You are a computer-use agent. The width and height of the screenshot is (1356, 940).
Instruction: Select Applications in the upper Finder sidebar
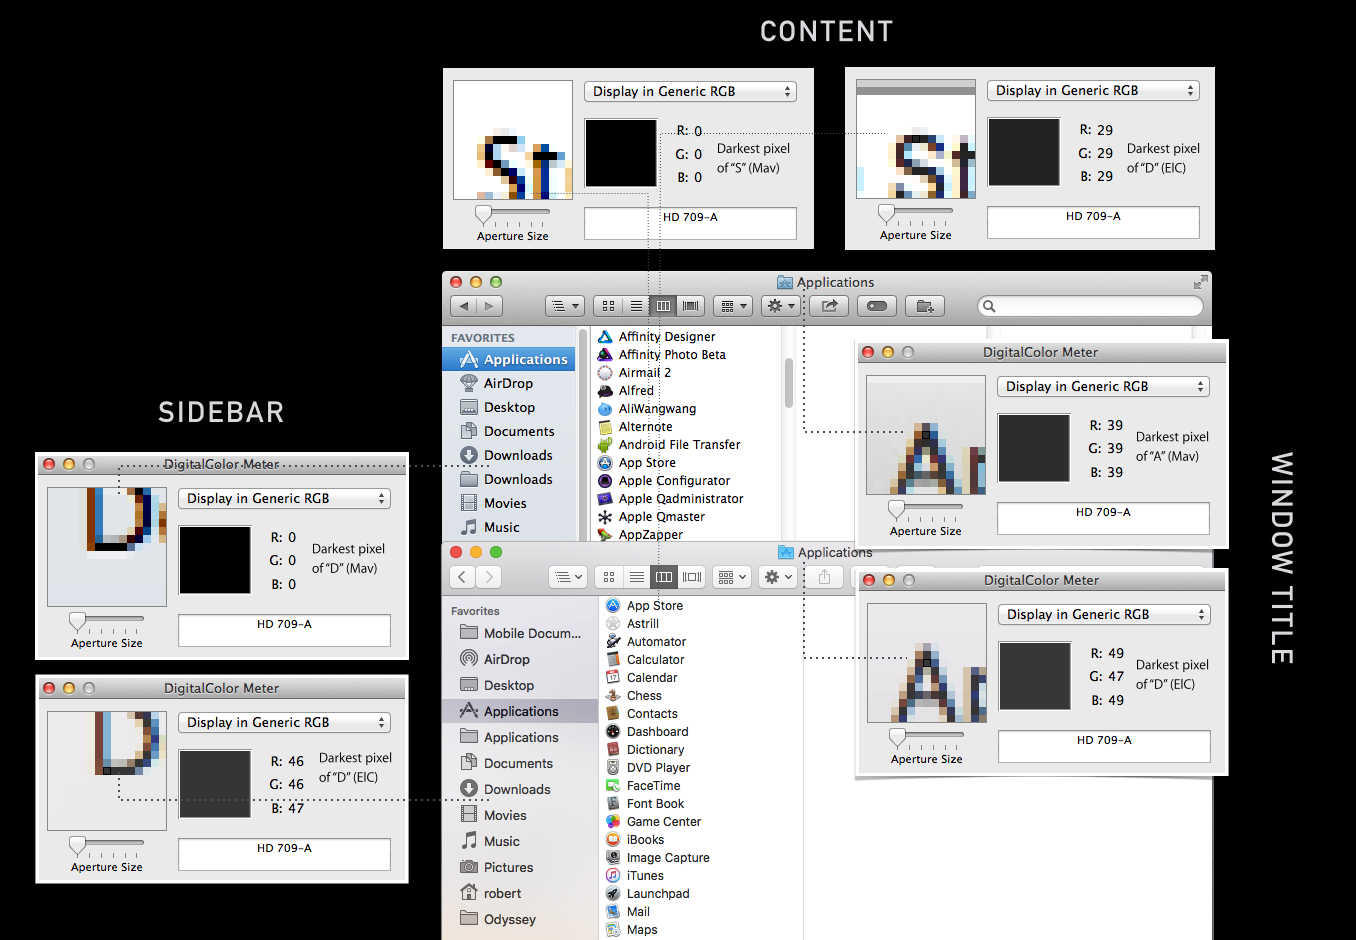509,359
